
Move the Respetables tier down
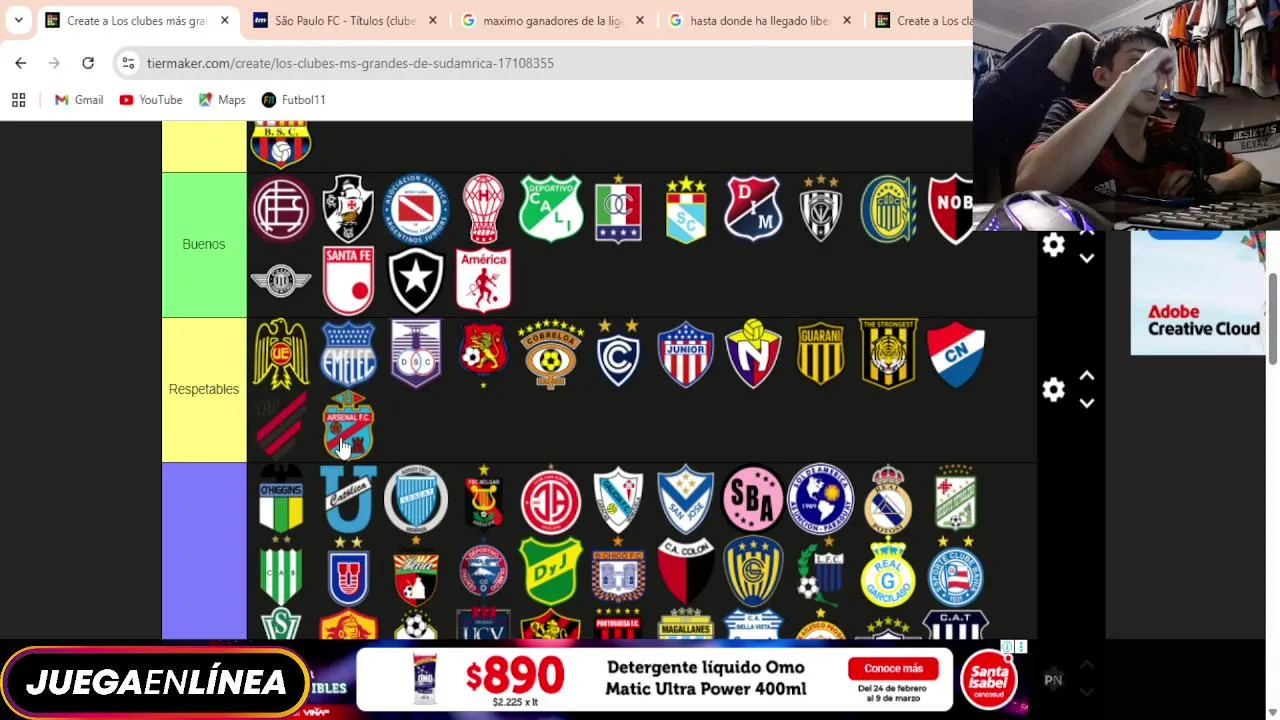(1087, 403)
